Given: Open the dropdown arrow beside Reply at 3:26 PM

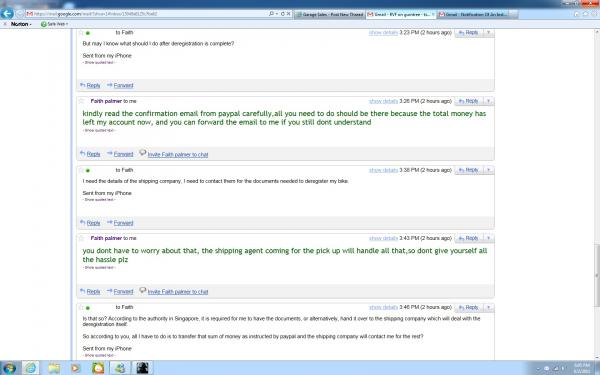Looking at the screenshot, I should click(x=488, y=101).
